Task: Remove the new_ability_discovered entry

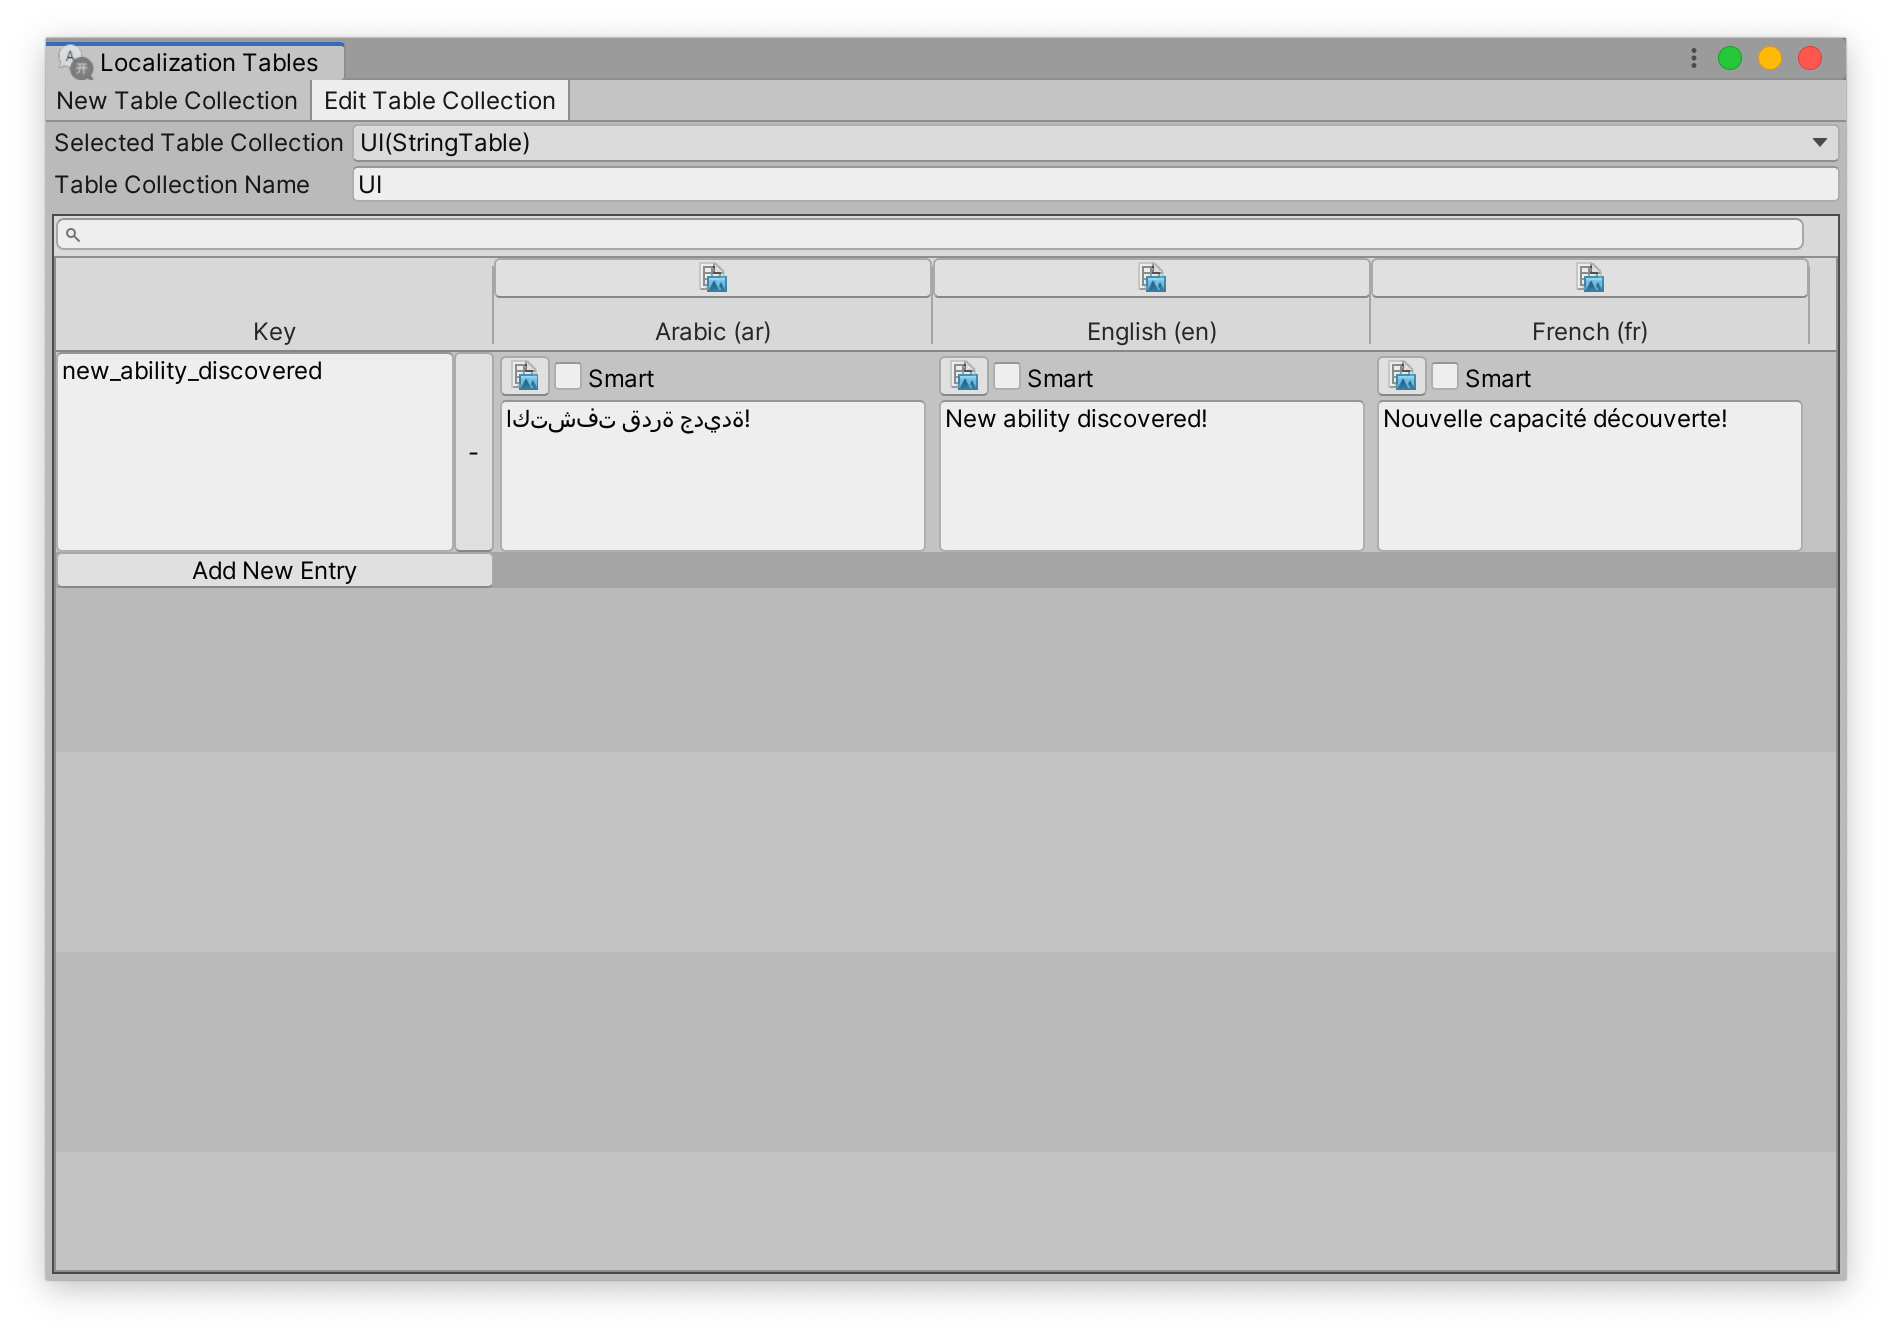Action: click(x=475, y=451)
